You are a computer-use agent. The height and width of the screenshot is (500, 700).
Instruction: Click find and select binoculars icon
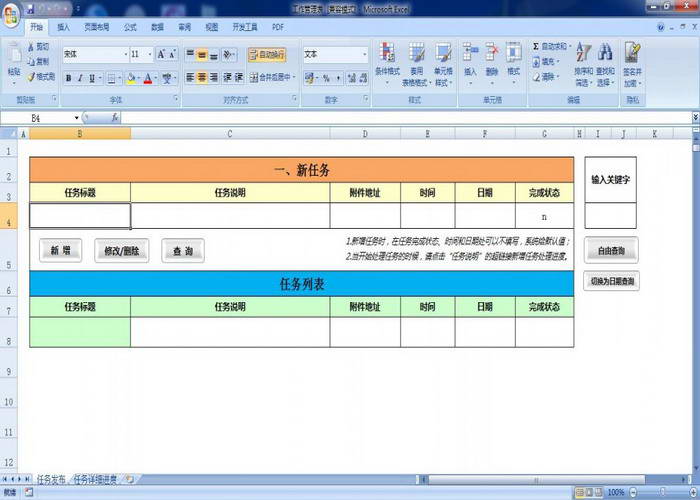pos(605,53)
